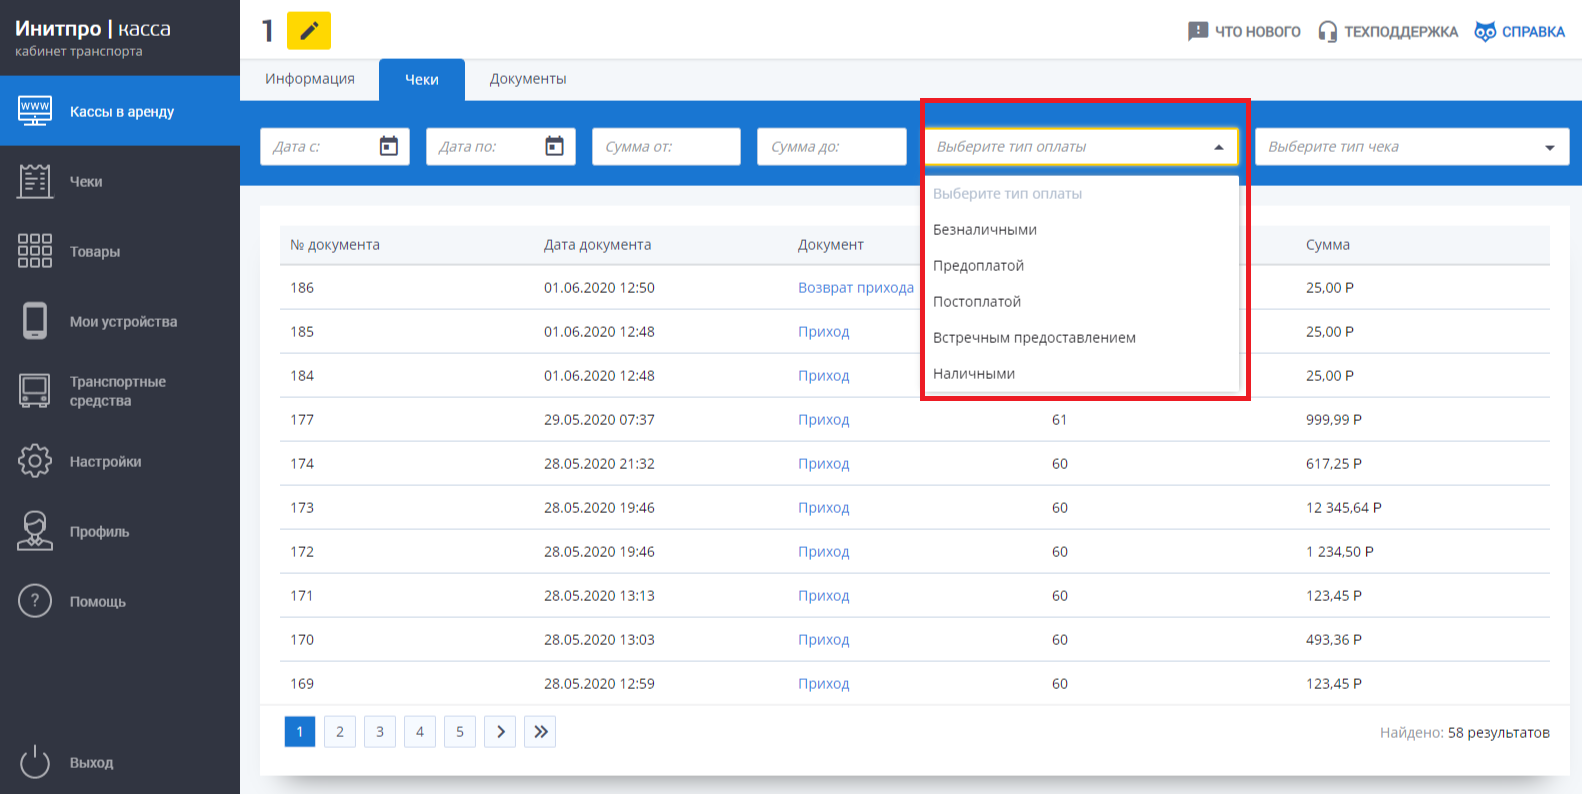Click the Мои устройства phone icon
Screen dimensions: 1582x794
pos(35,321)
